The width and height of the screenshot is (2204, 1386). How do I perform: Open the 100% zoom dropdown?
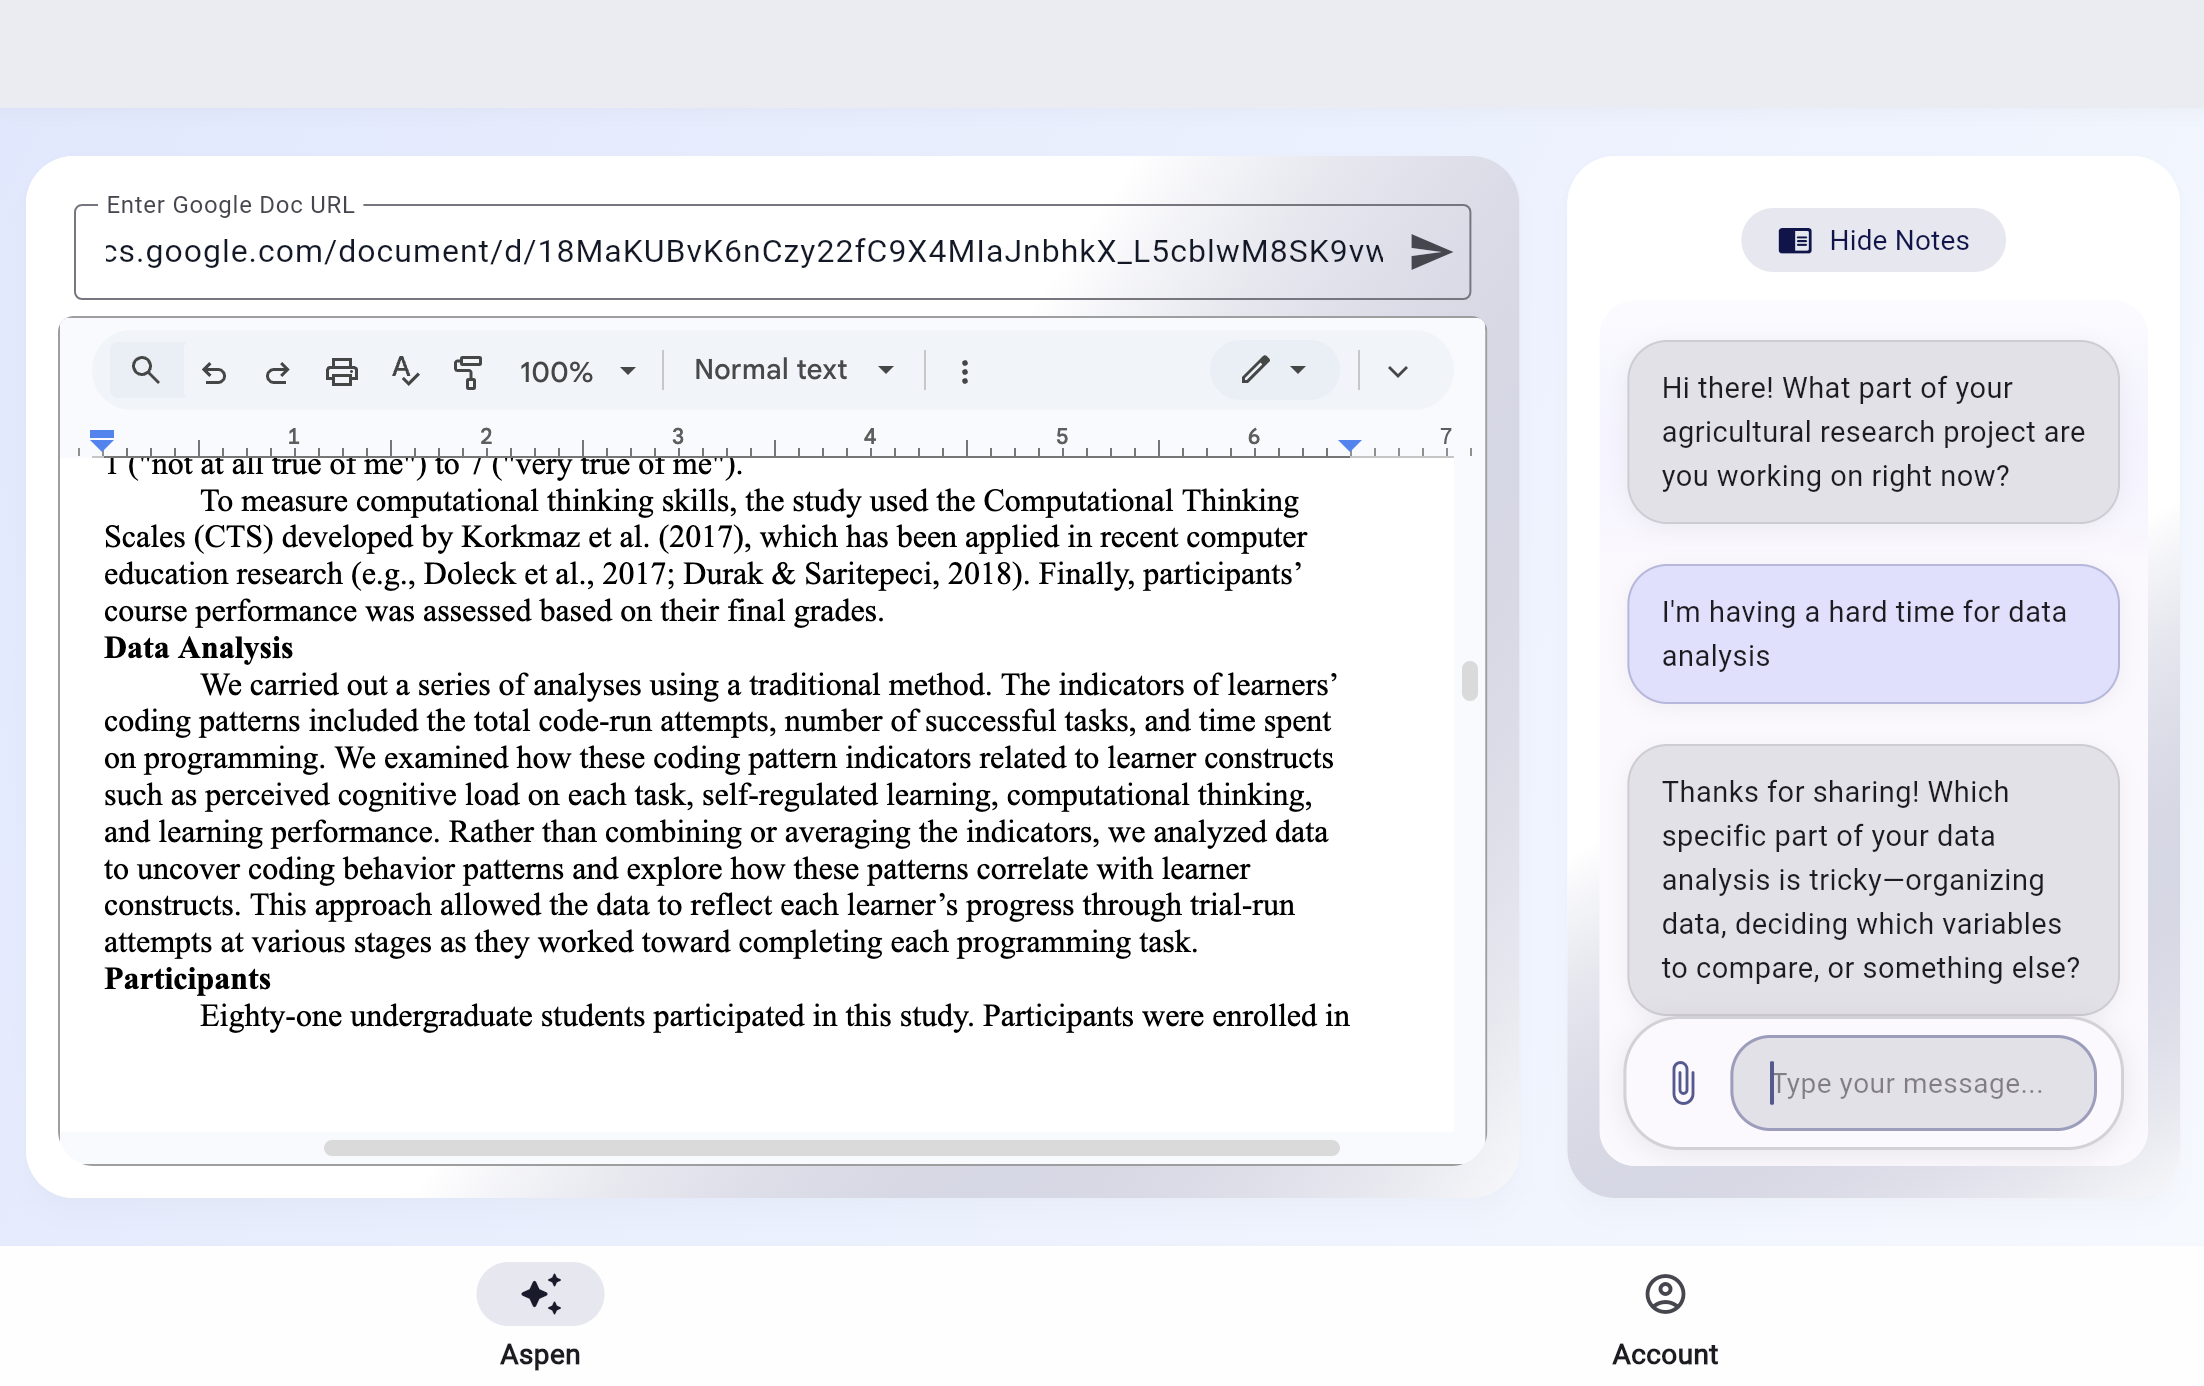[x=577, y=372]
